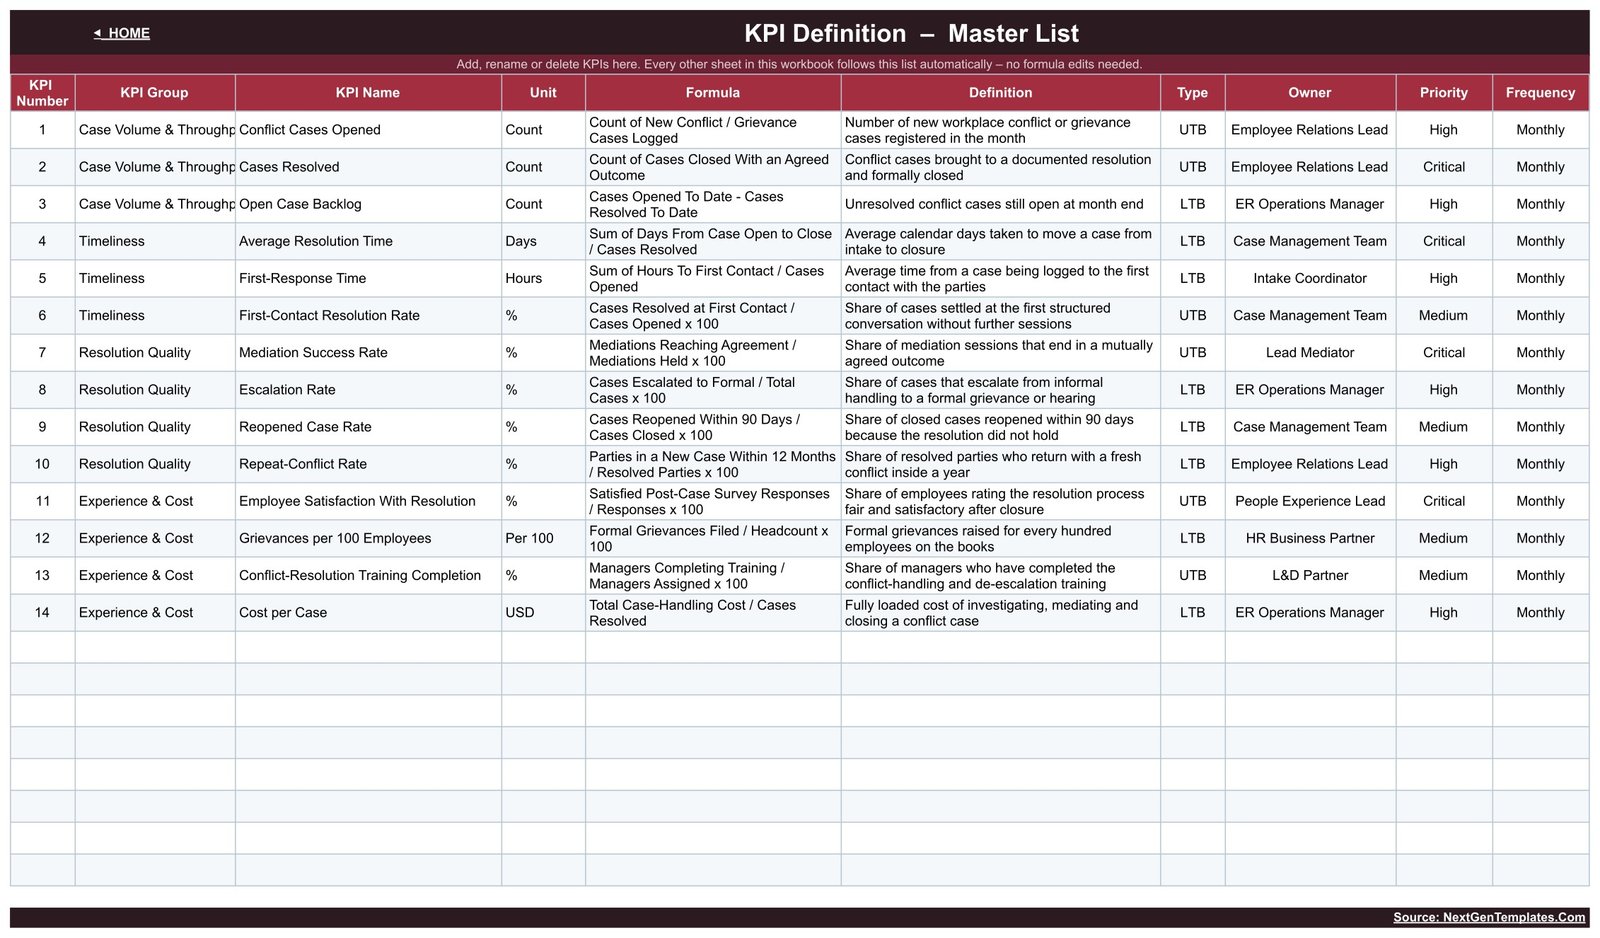The image size is (1600, 938).
Task: Click the 'Conflict Cases Opened' KPI name cell
Action: point(368,130)
